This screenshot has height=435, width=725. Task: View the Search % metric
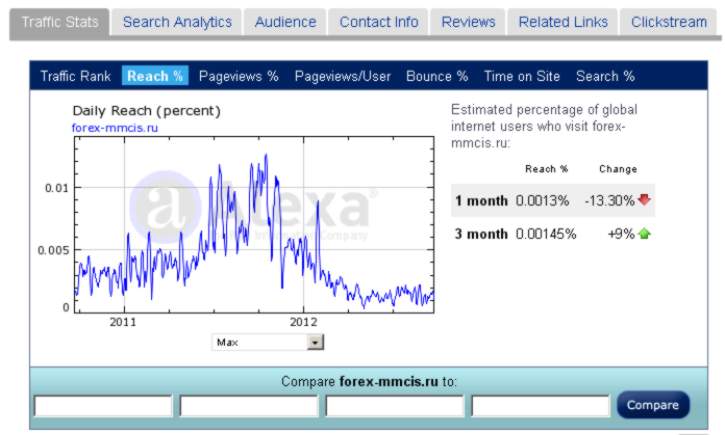pyautogui.click(x=605, y=76)
